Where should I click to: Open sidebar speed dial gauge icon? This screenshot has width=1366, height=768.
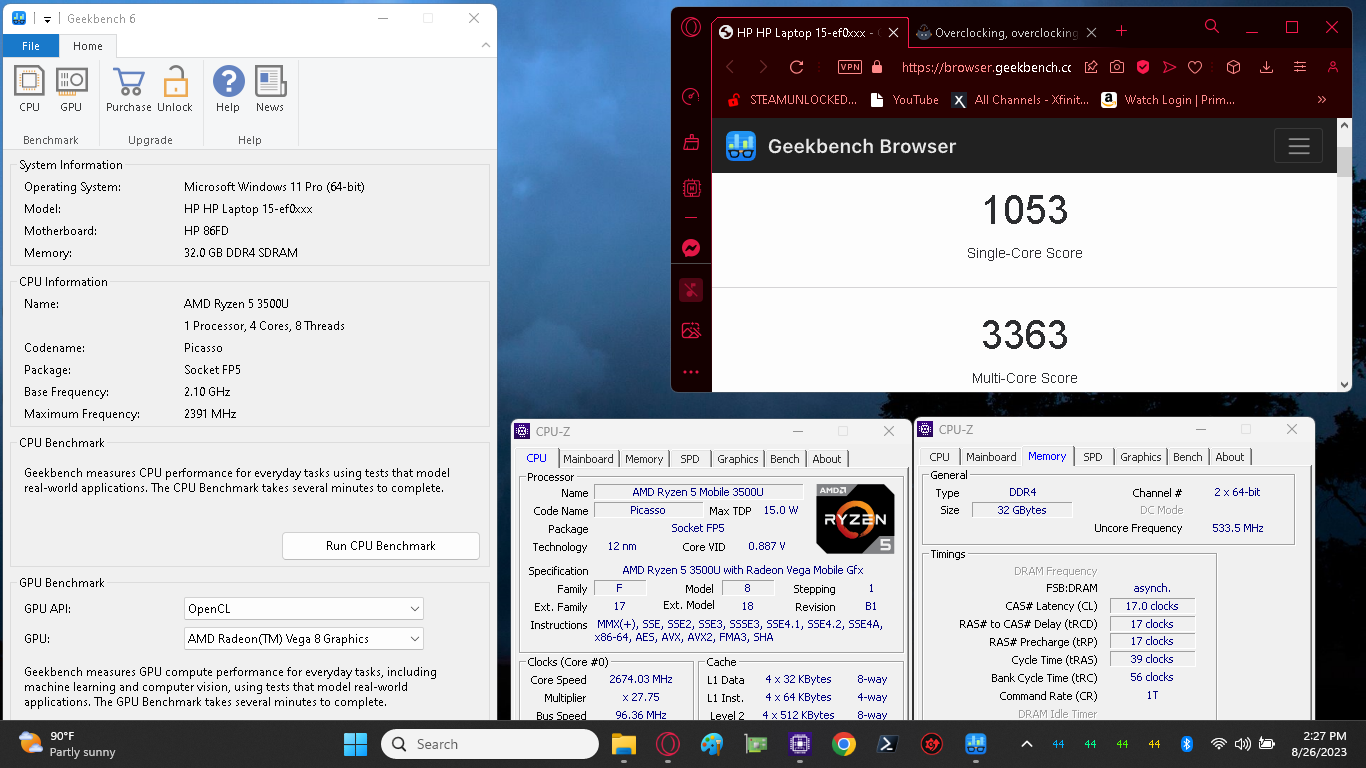coord(691,97)
